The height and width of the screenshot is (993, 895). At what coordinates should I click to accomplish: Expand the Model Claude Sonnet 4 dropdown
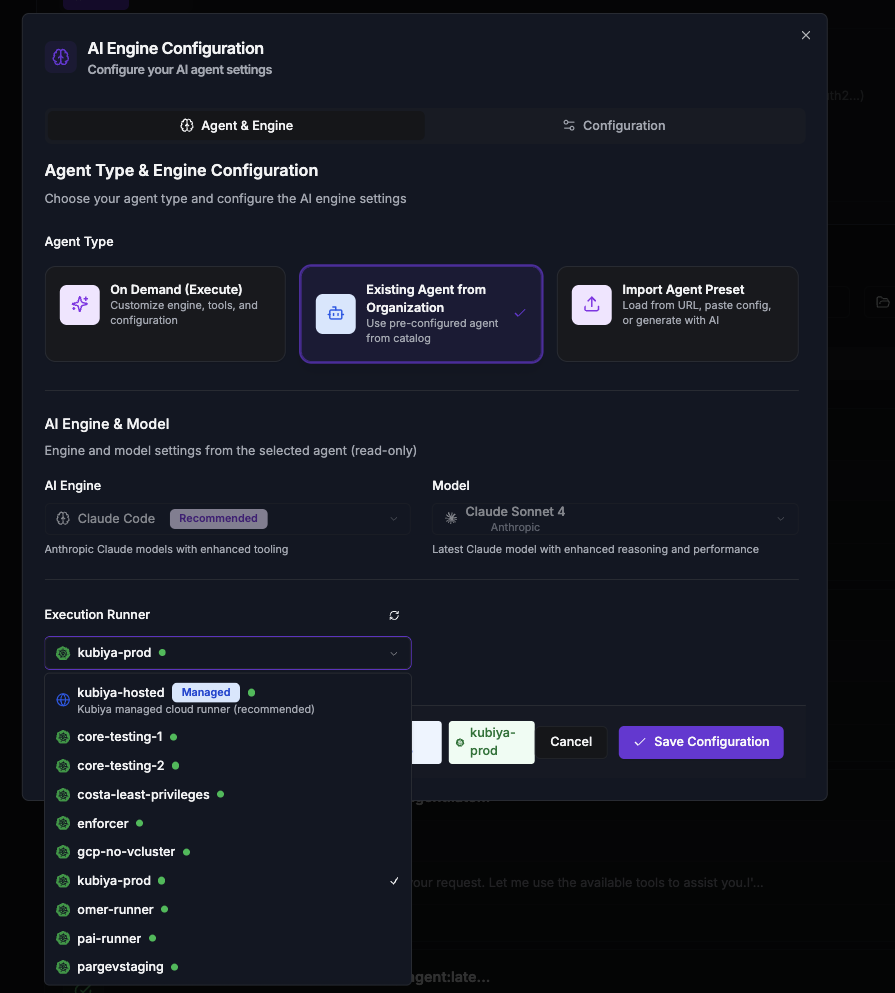click(615, 519)
